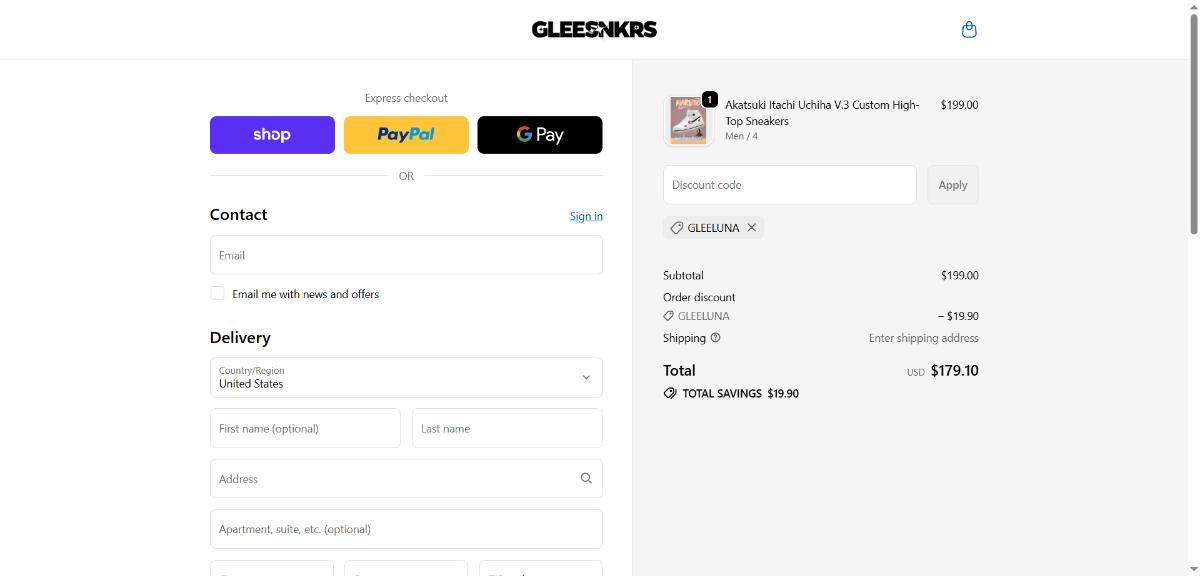
Task: Click the Akatsuki sneaker product thumbnail
Action: [688, 120]
